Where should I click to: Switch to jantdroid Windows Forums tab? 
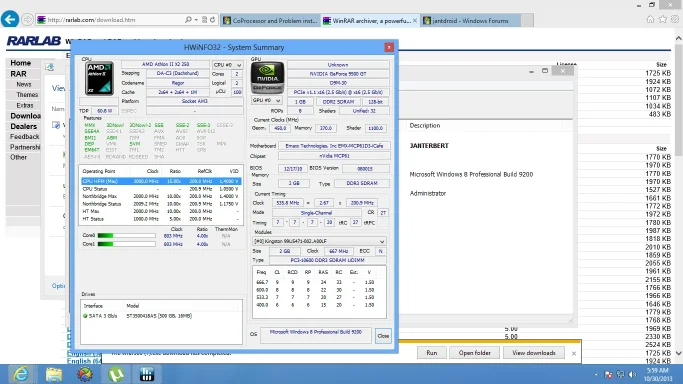coord(470,20)
